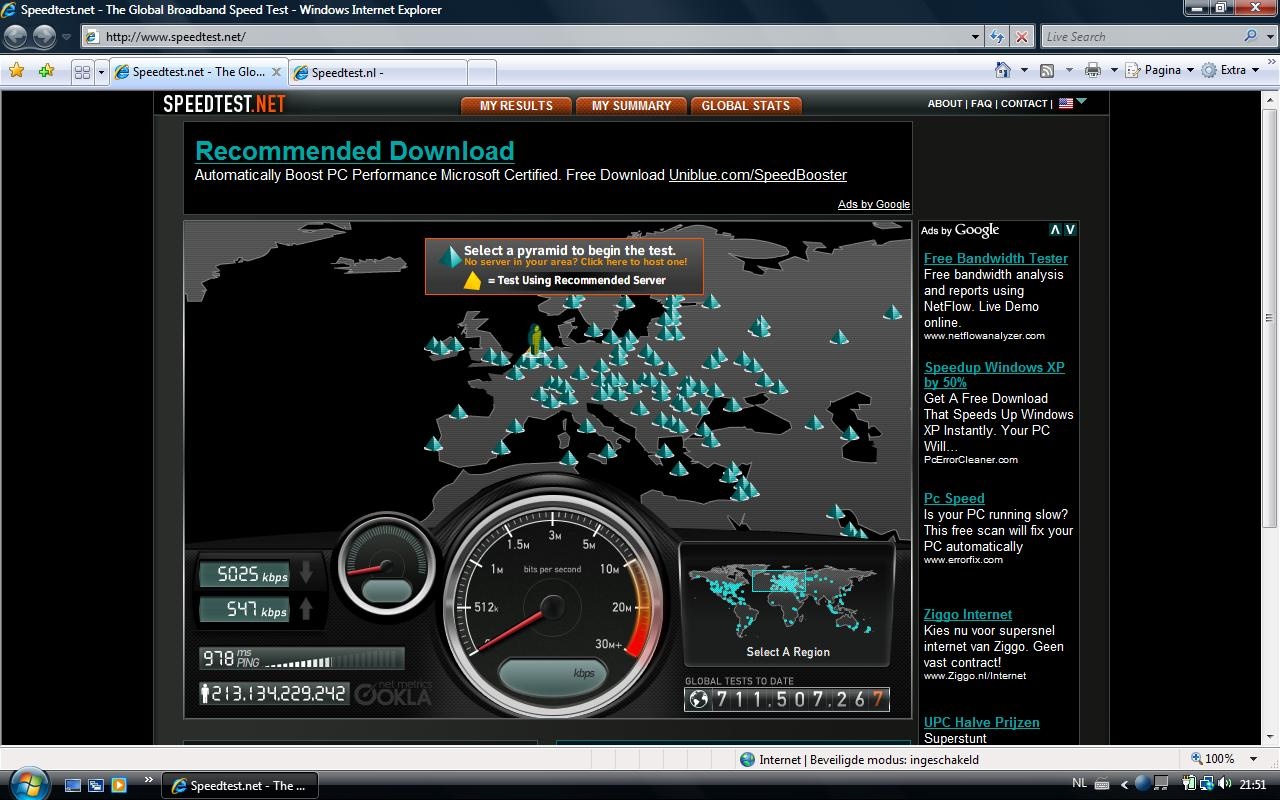1280x800 pixels.
Task: Open the Pagina menu
Action: click(1160, 70)
